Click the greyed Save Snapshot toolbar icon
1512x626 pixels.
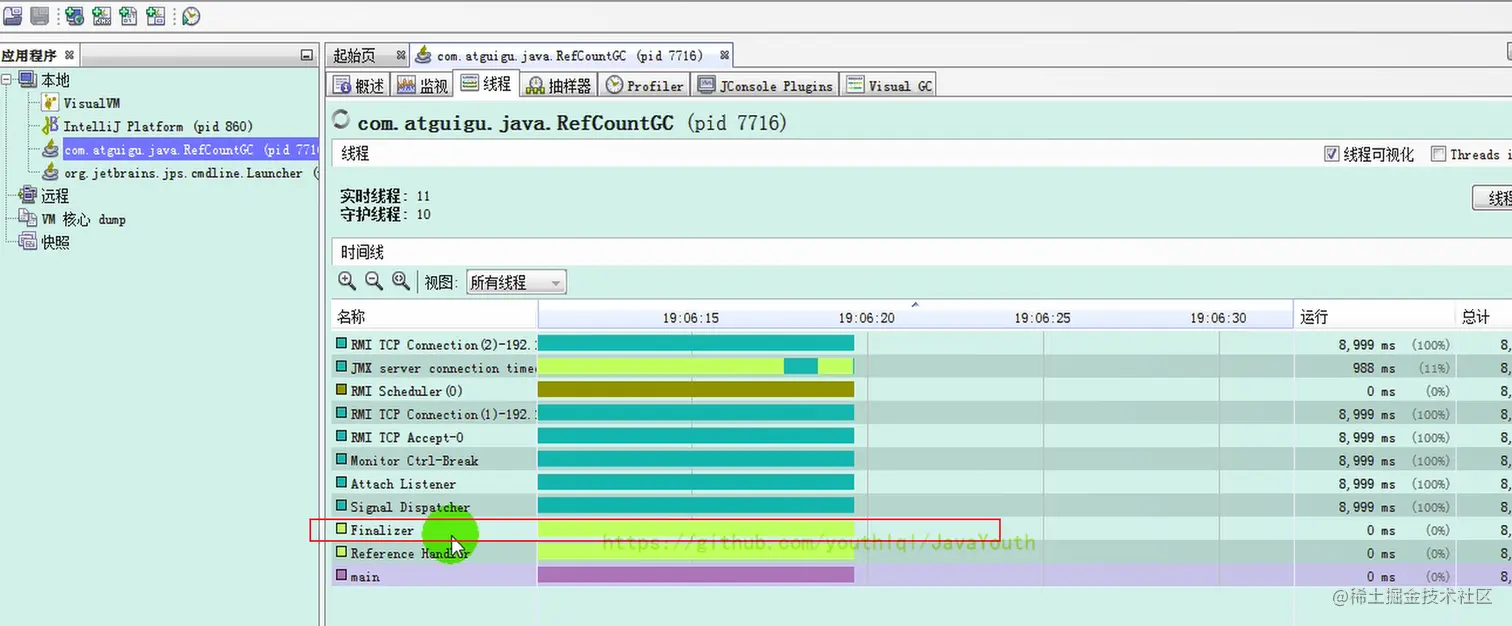click(40, 15)
